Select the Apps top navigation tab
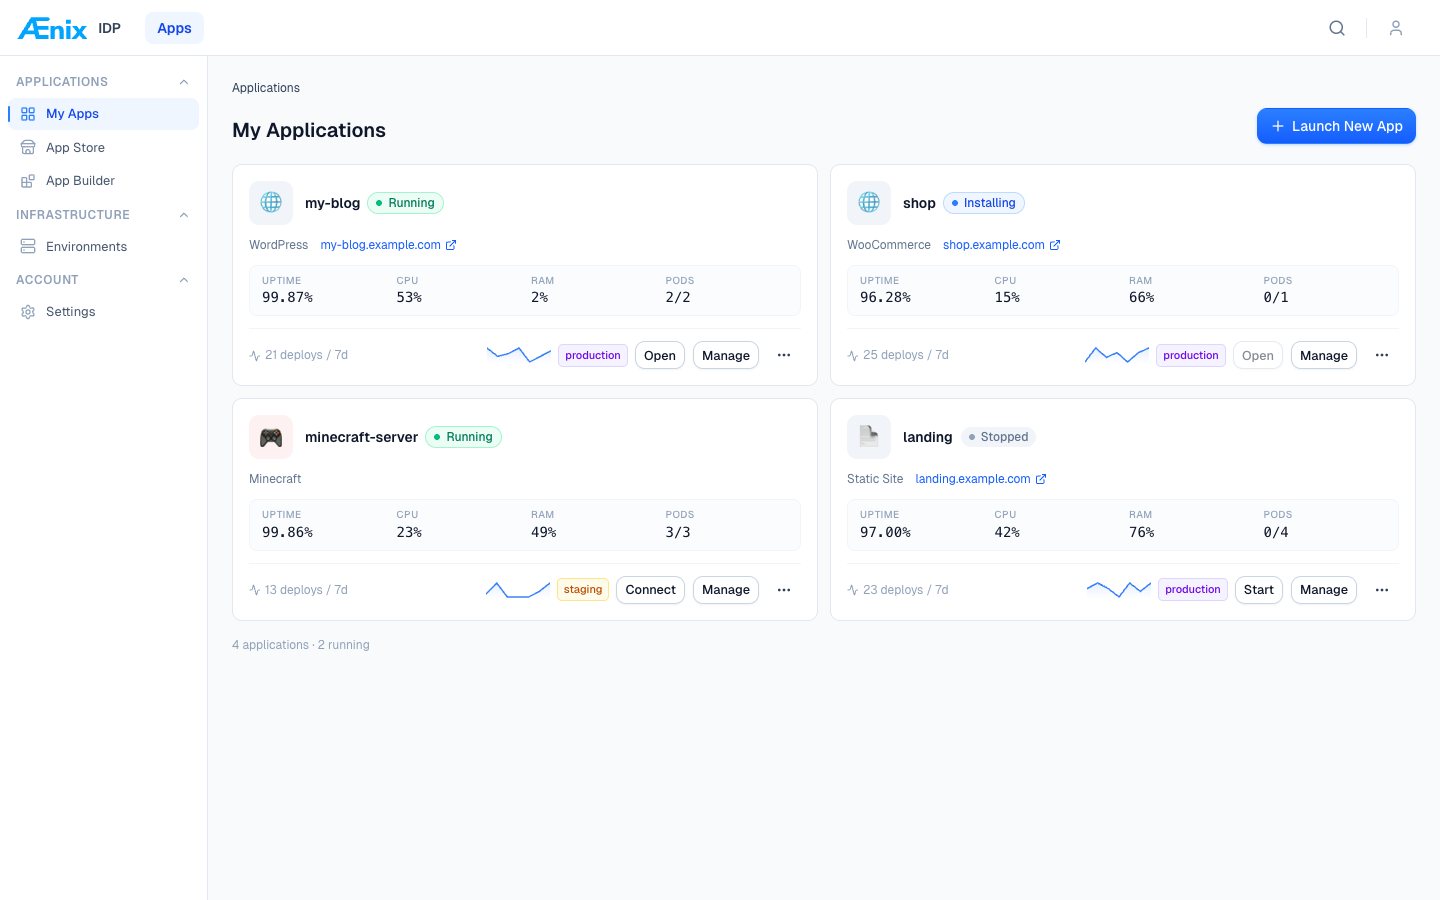This screenshot has height=900, width=1440. coord(174,28)
